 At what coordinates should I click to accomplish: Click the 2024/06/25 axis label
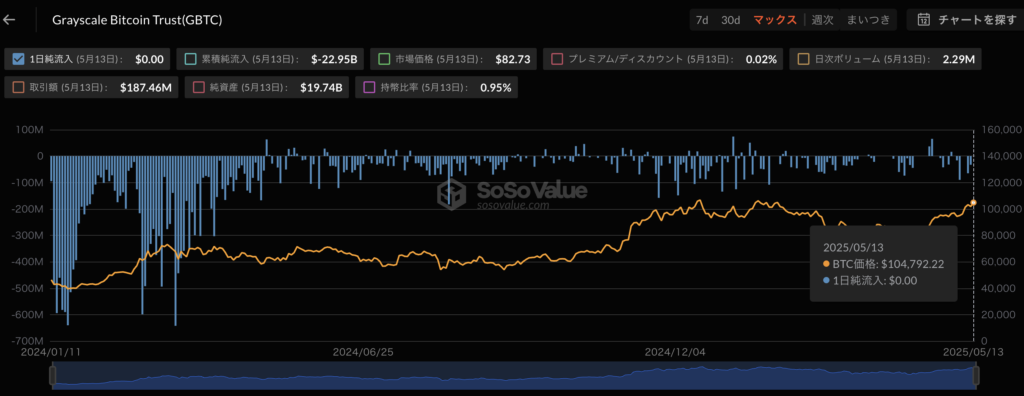pos(362,352)
